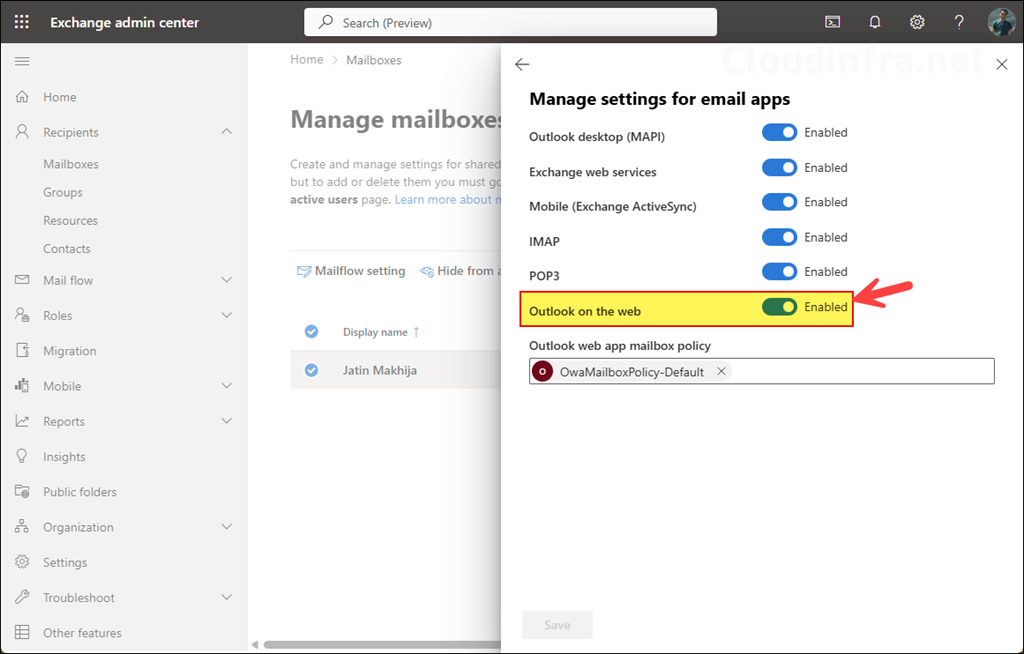1024x654 pixels.
Task: Expand the Roles section in the sidebar
Action: click(61, 315)
